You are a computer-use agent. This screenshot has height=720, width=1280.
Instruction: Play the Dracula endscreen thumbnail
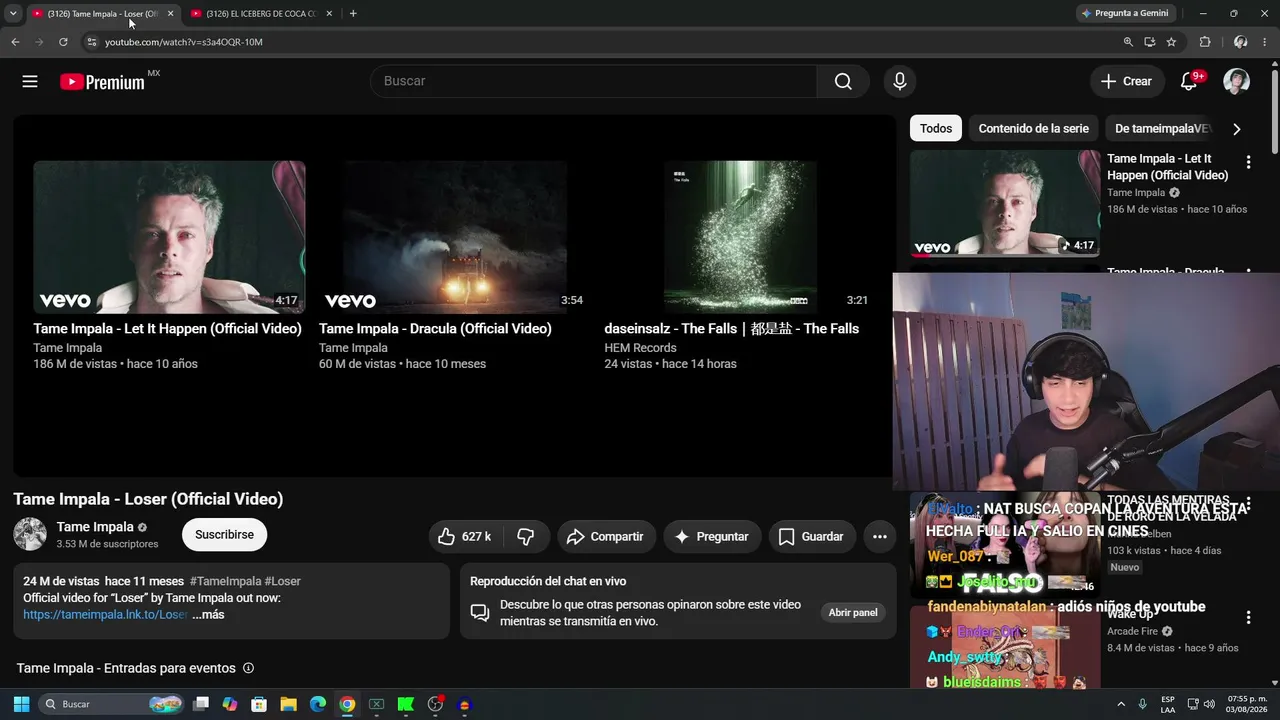point(455,238)
